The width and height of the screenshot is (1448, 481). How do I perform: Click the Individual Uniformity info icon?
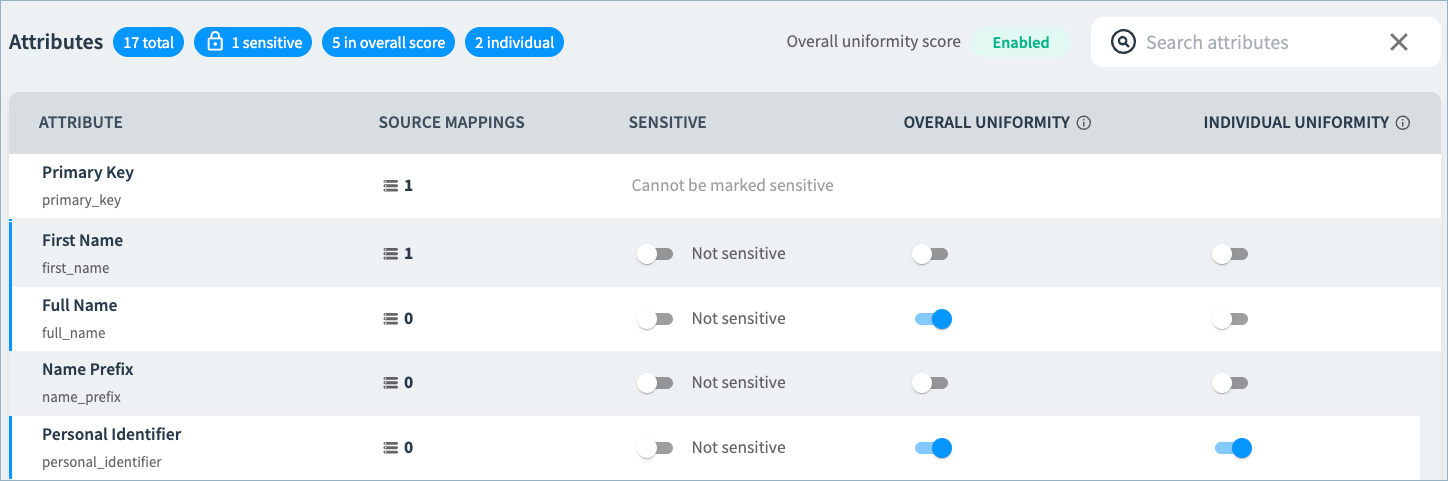point(1403,123)
